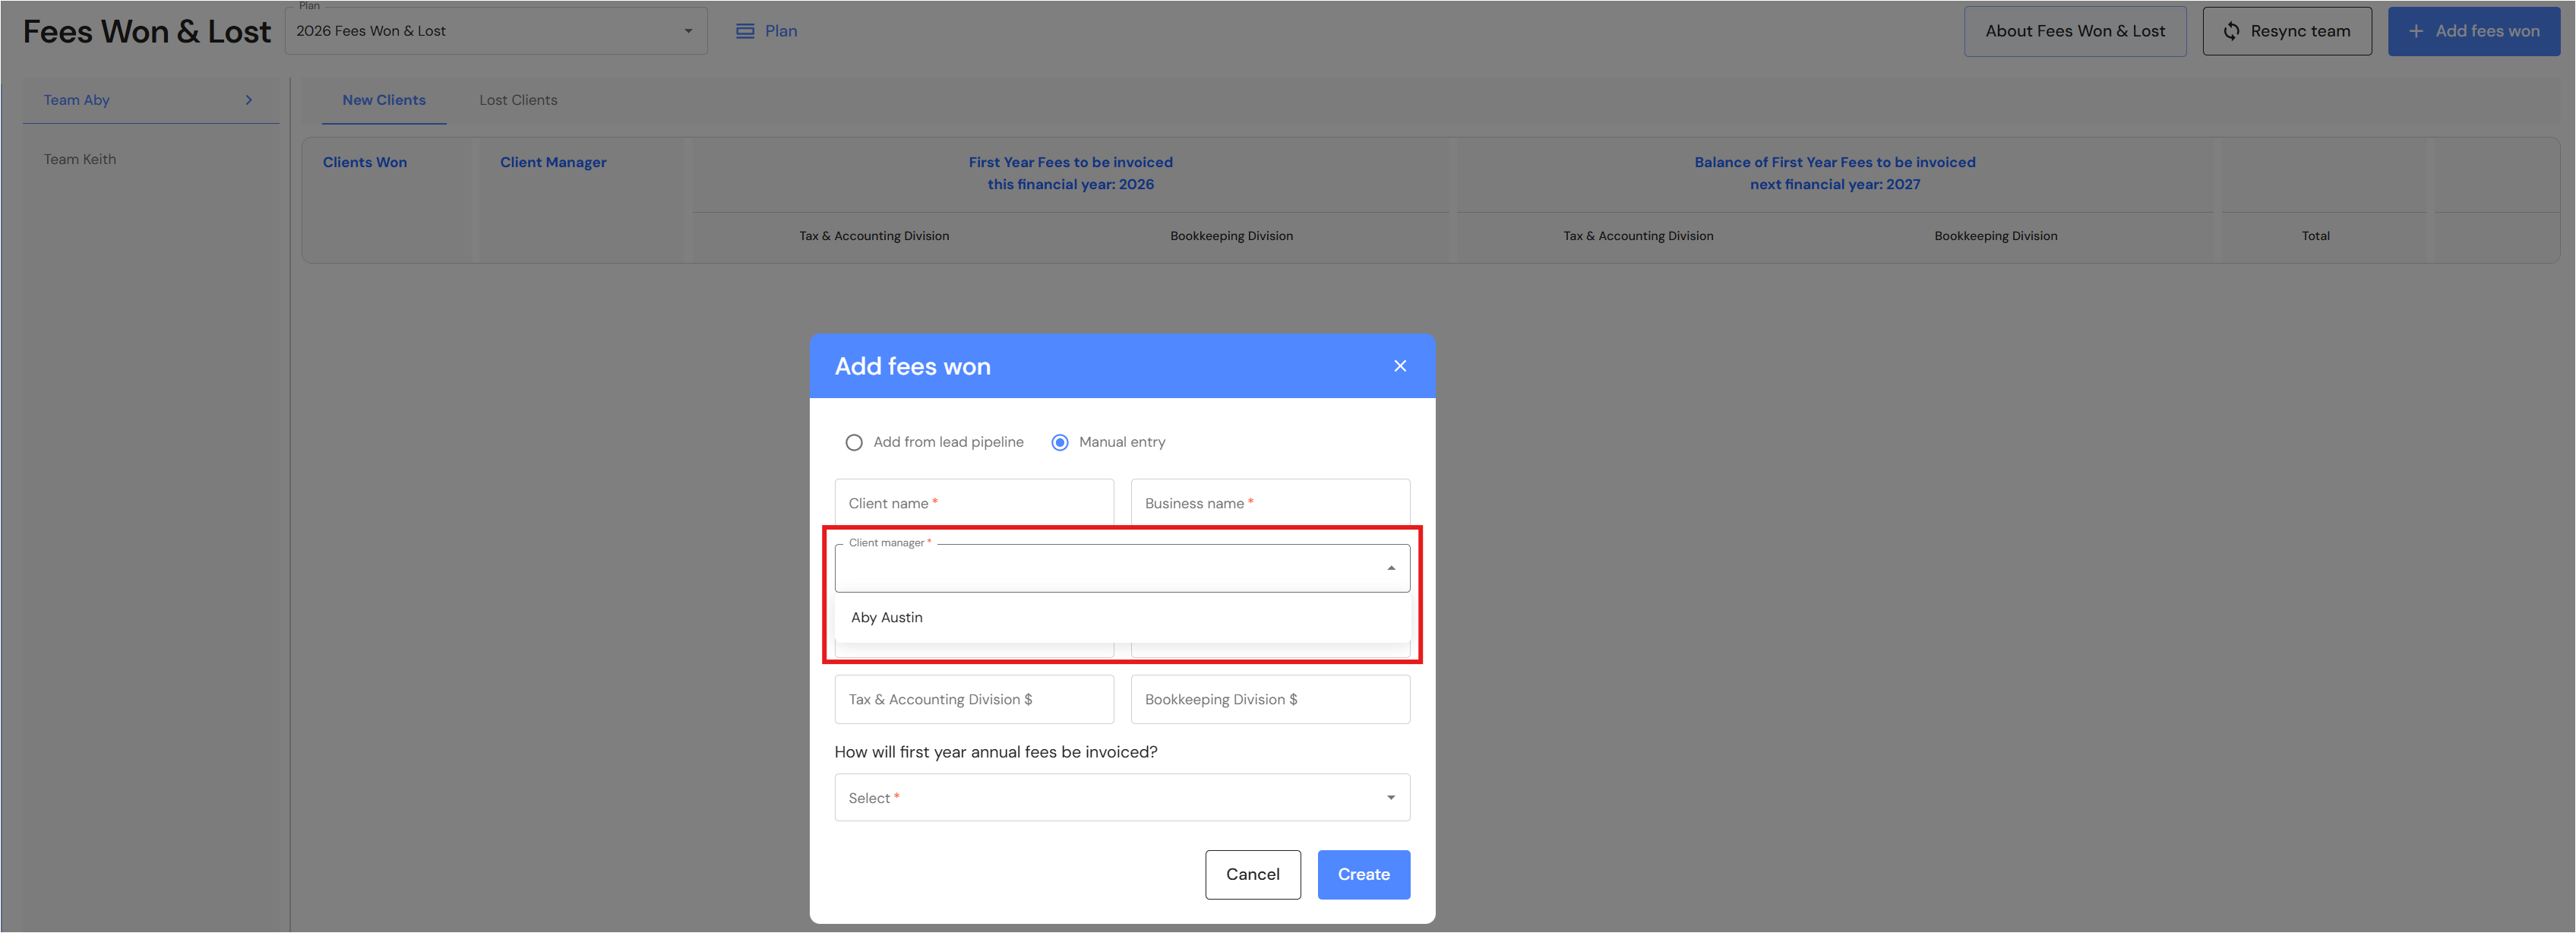Select Manual entry radio button

click(1059, 442)
